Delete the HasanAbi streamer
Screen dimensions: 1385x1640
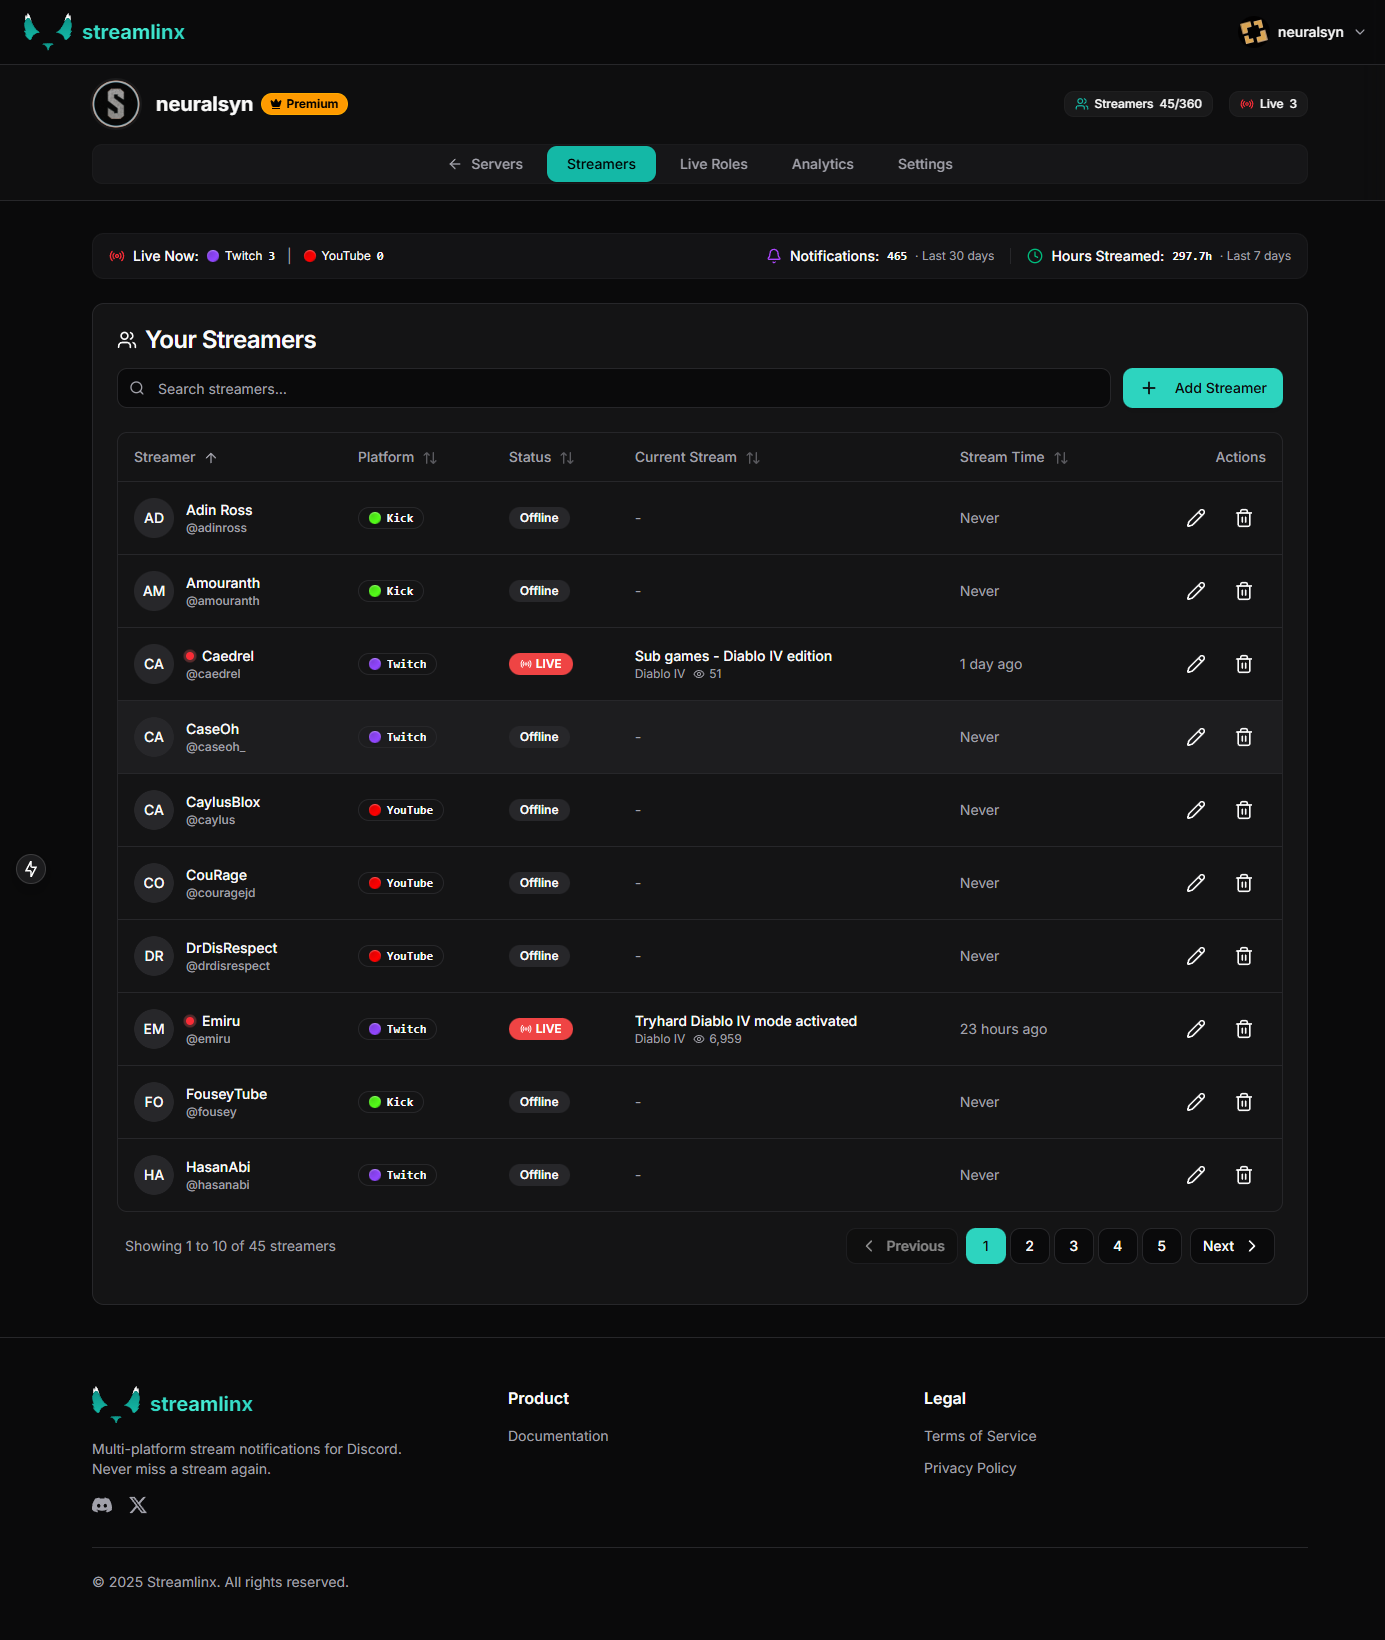coord(1243,1175)
